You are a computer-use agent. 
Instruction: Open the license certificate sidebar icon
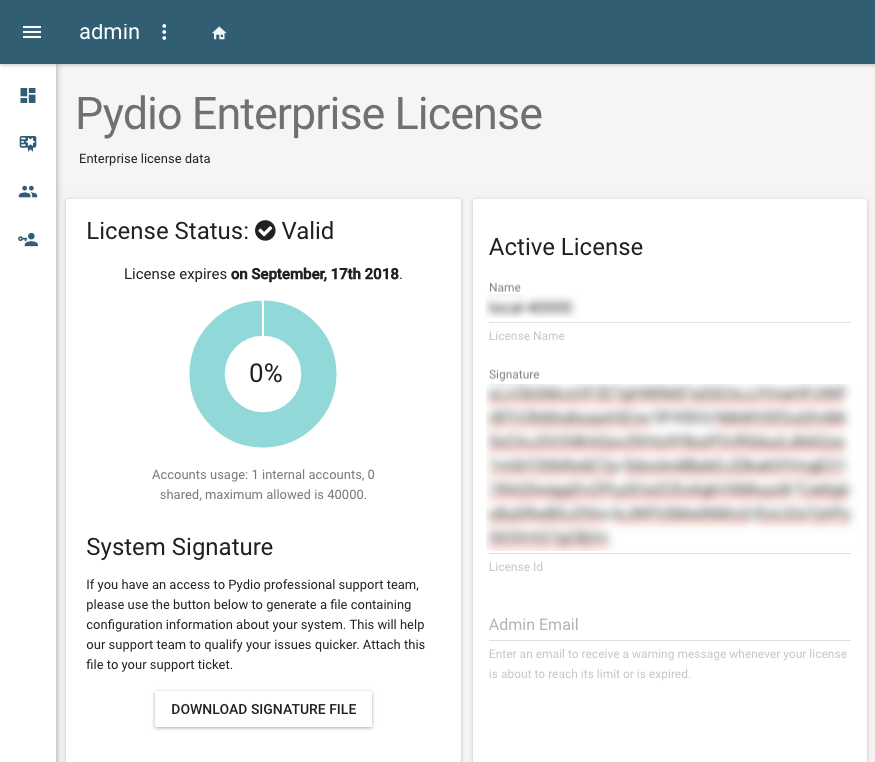pos(28,143)
